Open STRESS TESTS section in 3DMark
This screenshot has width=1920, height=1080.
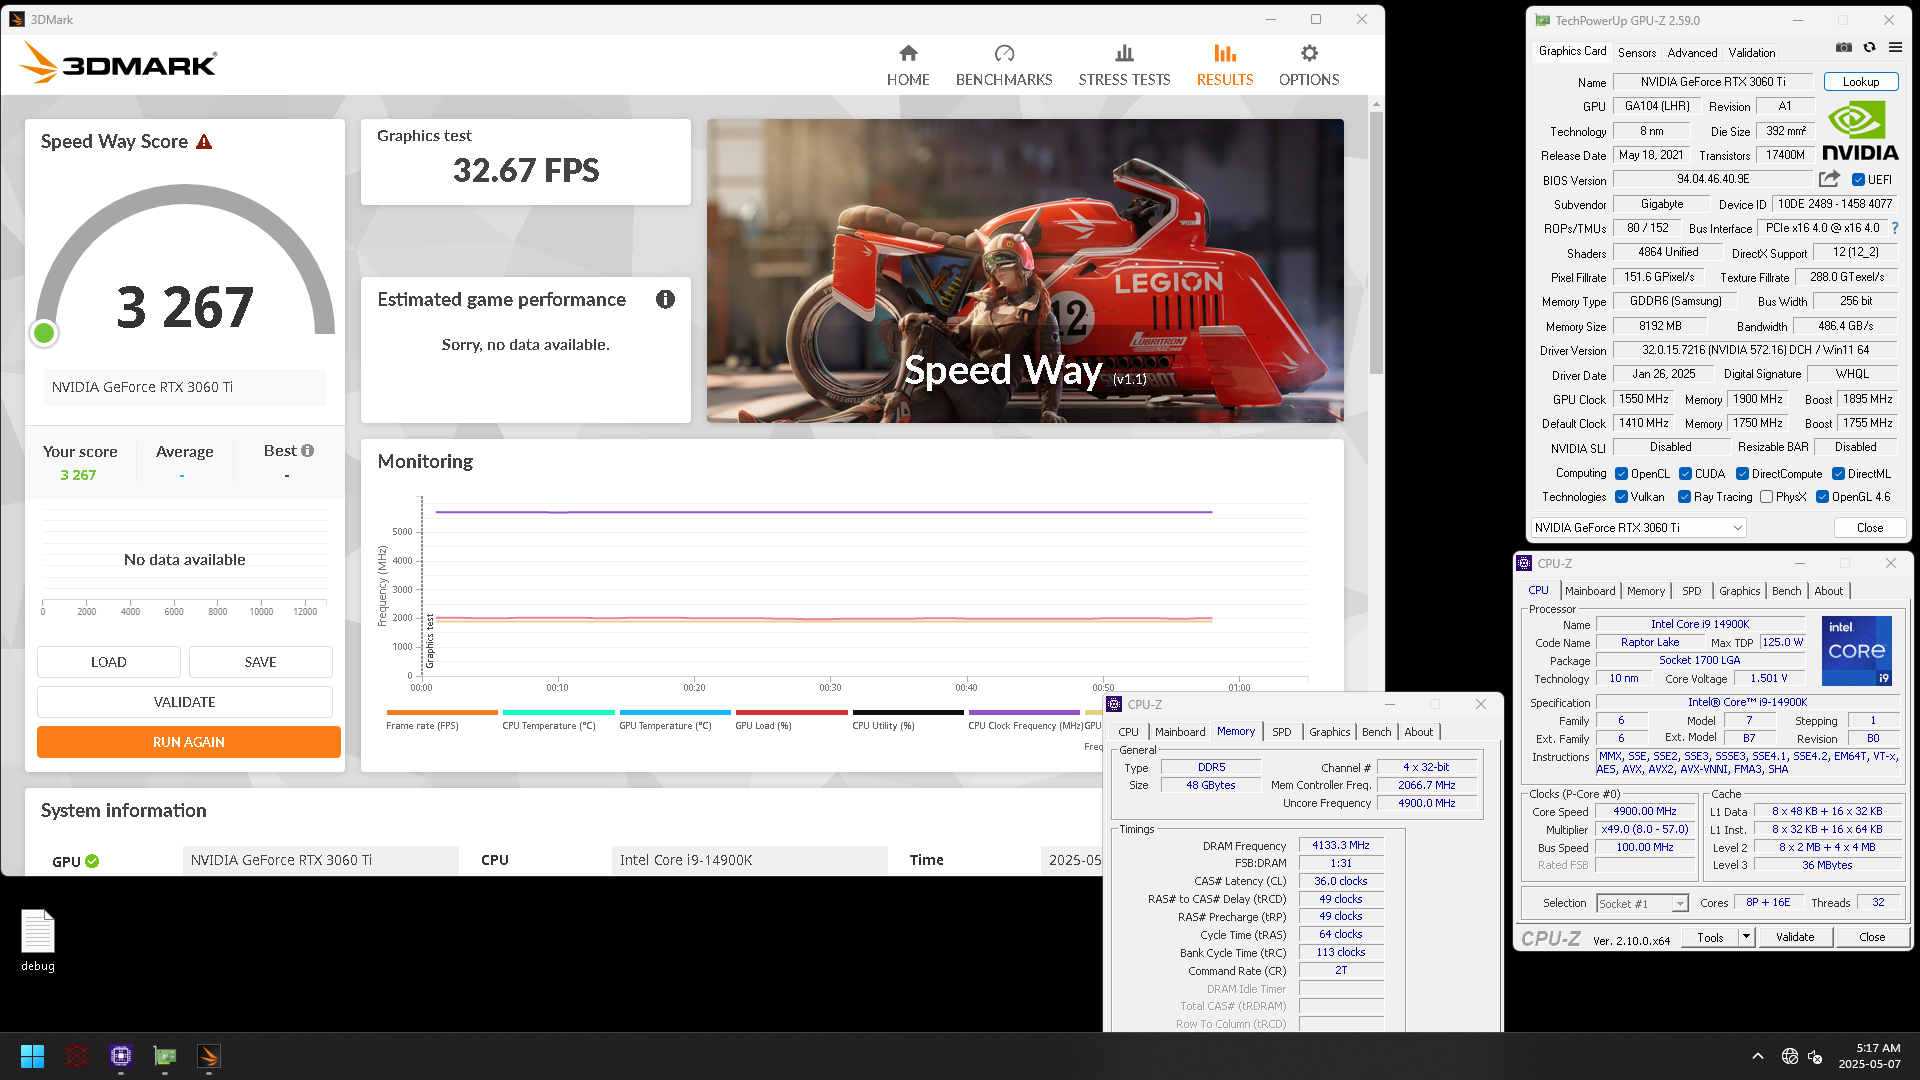(x=1123, y=66)
